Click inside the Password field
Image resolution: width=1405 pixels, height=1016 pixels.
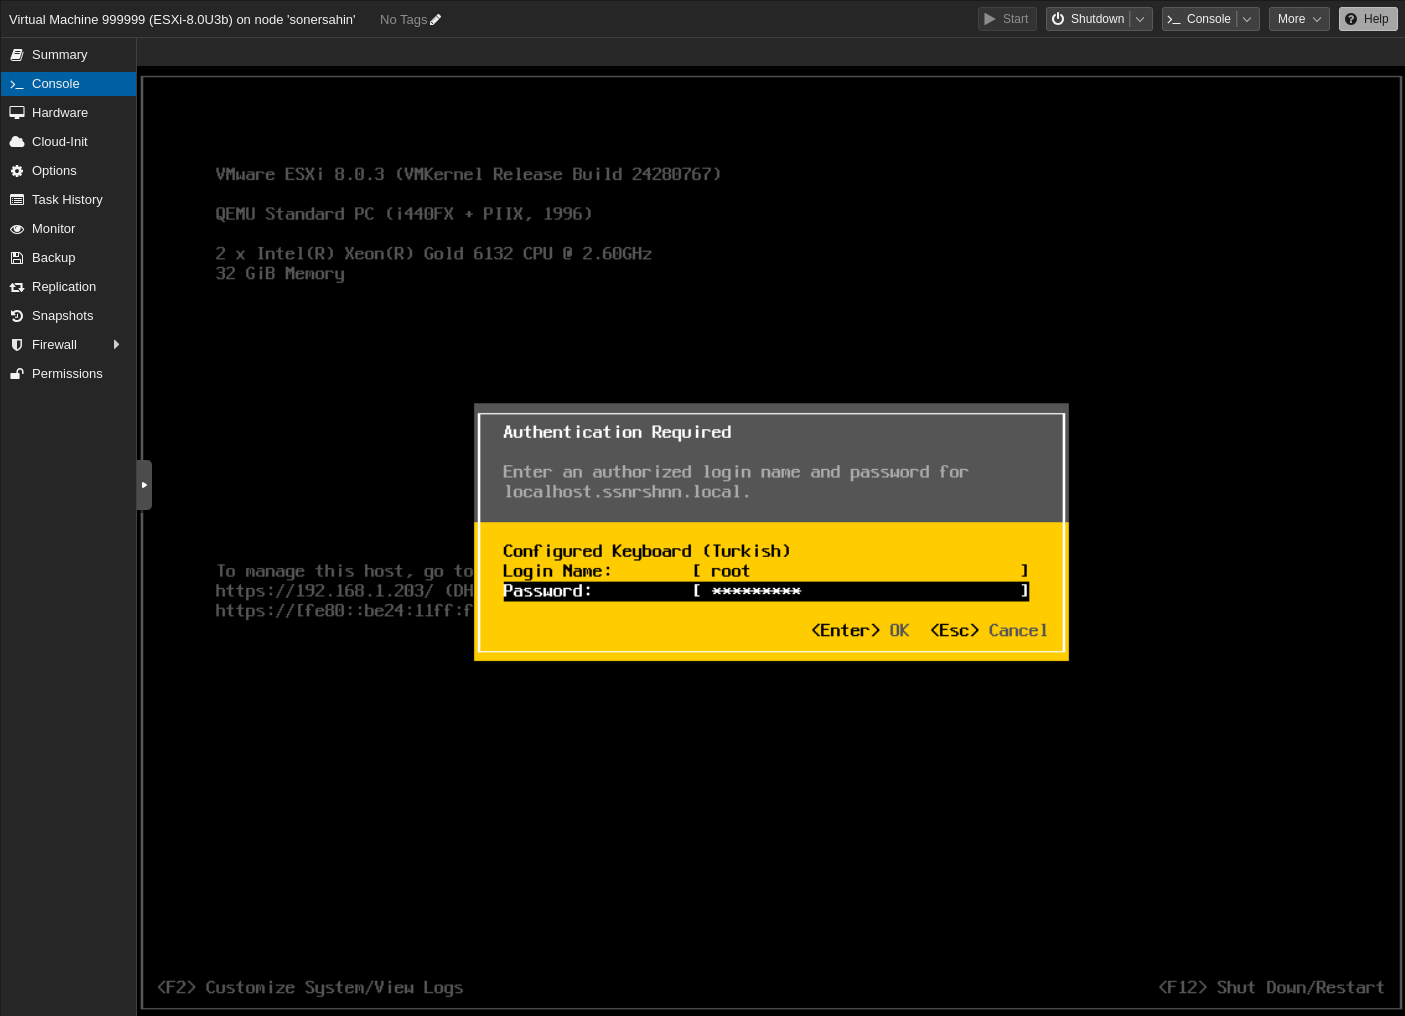pos(860,591)
